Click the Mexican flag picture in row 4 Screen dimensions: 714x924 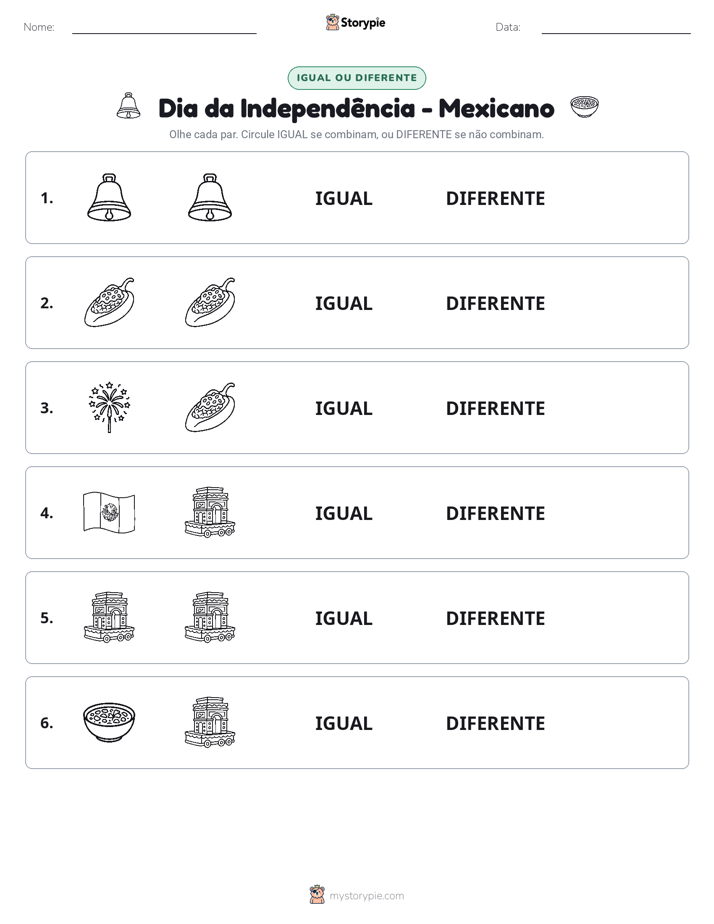pyautogui.click(x=109, y=513)
